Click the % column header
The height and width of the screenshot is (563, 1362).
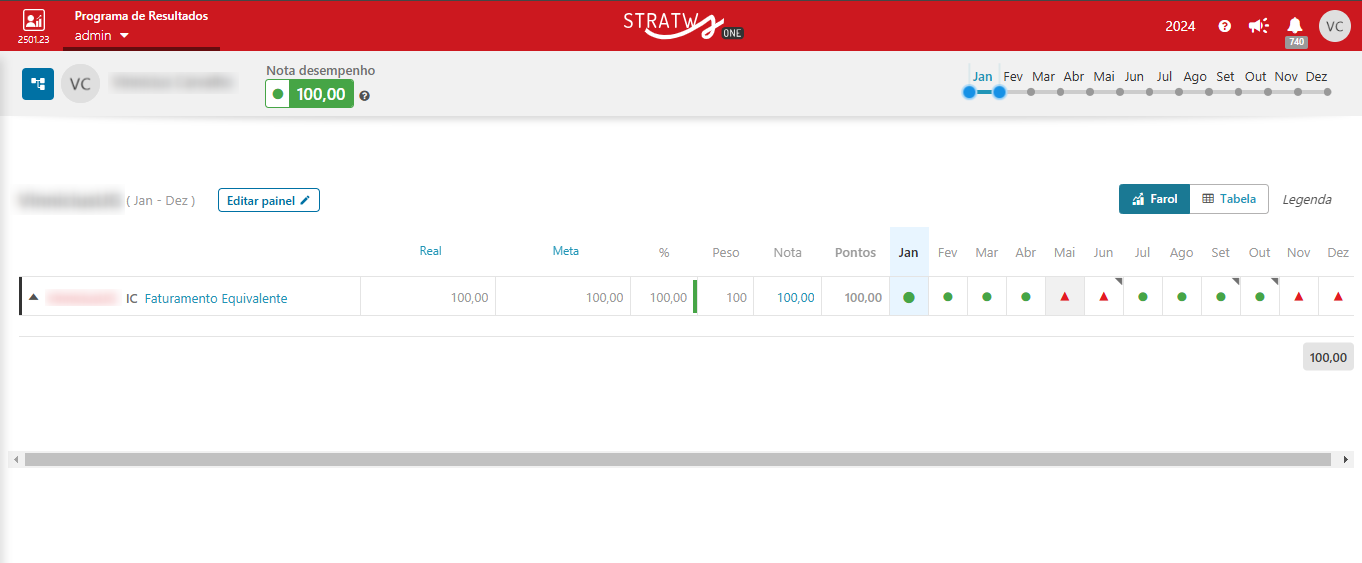pyautogui.click(x=664, y=252)
